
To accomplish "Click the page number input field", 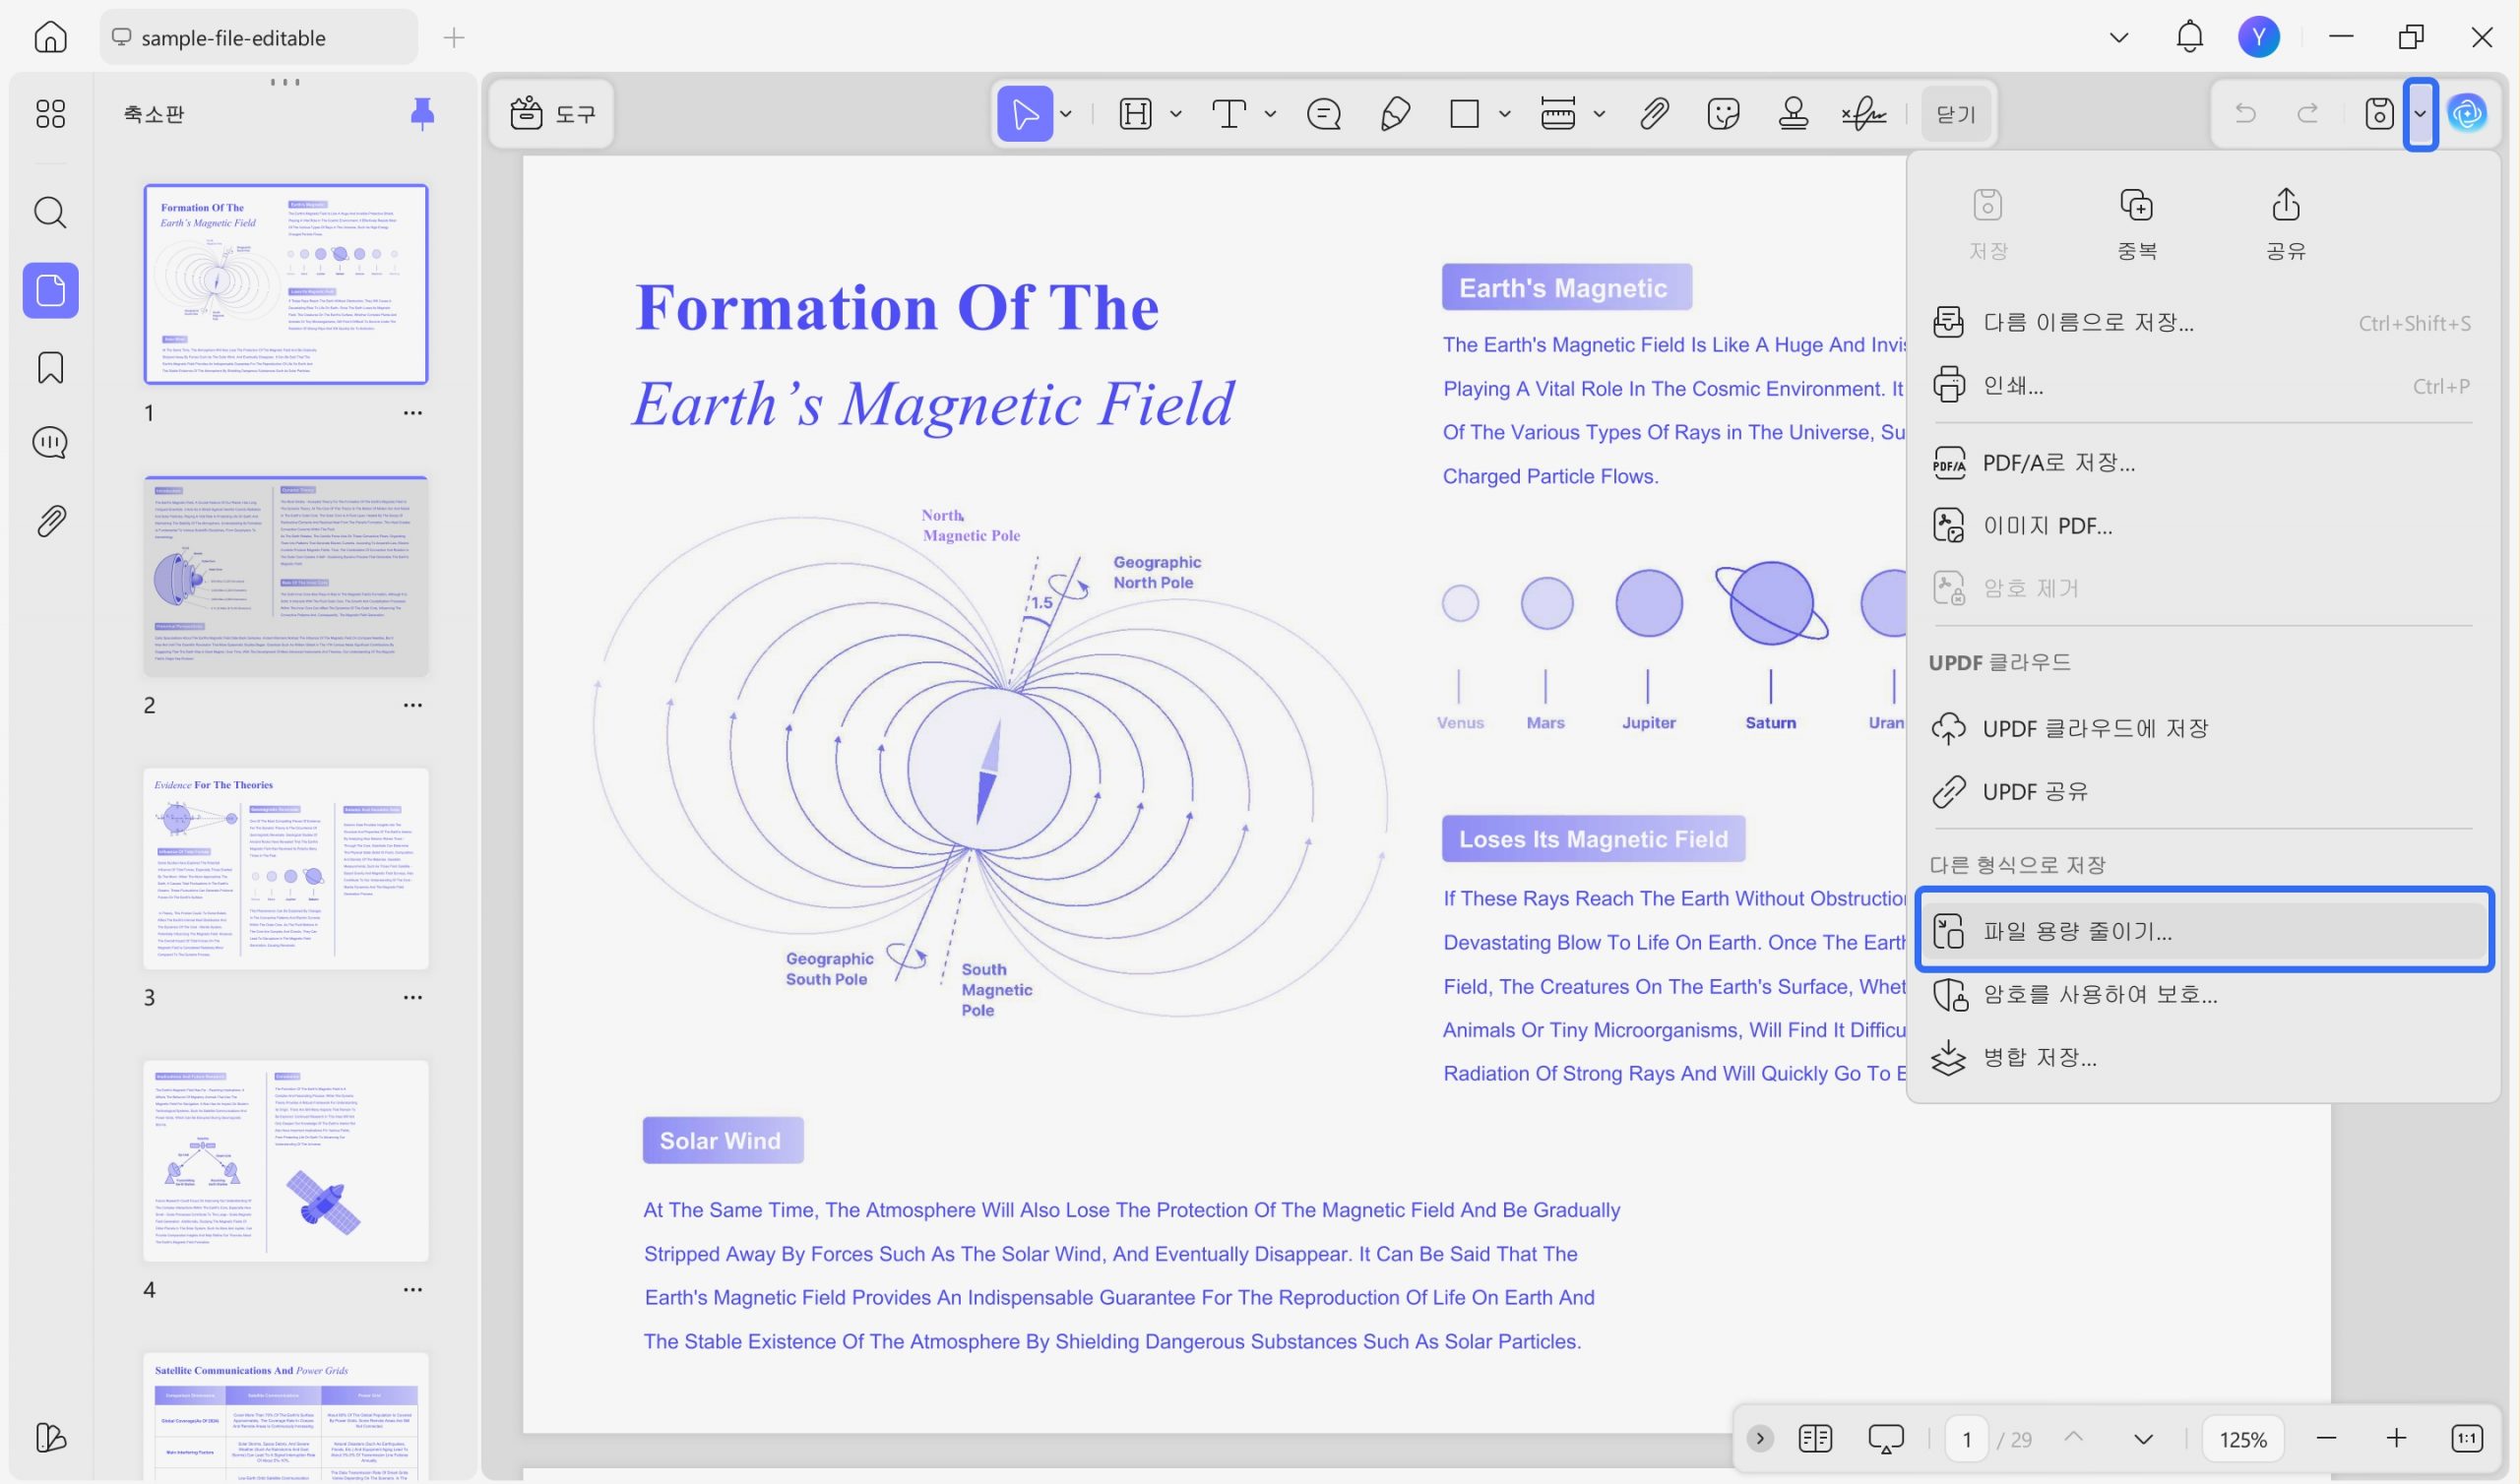I will 1967,1439.
